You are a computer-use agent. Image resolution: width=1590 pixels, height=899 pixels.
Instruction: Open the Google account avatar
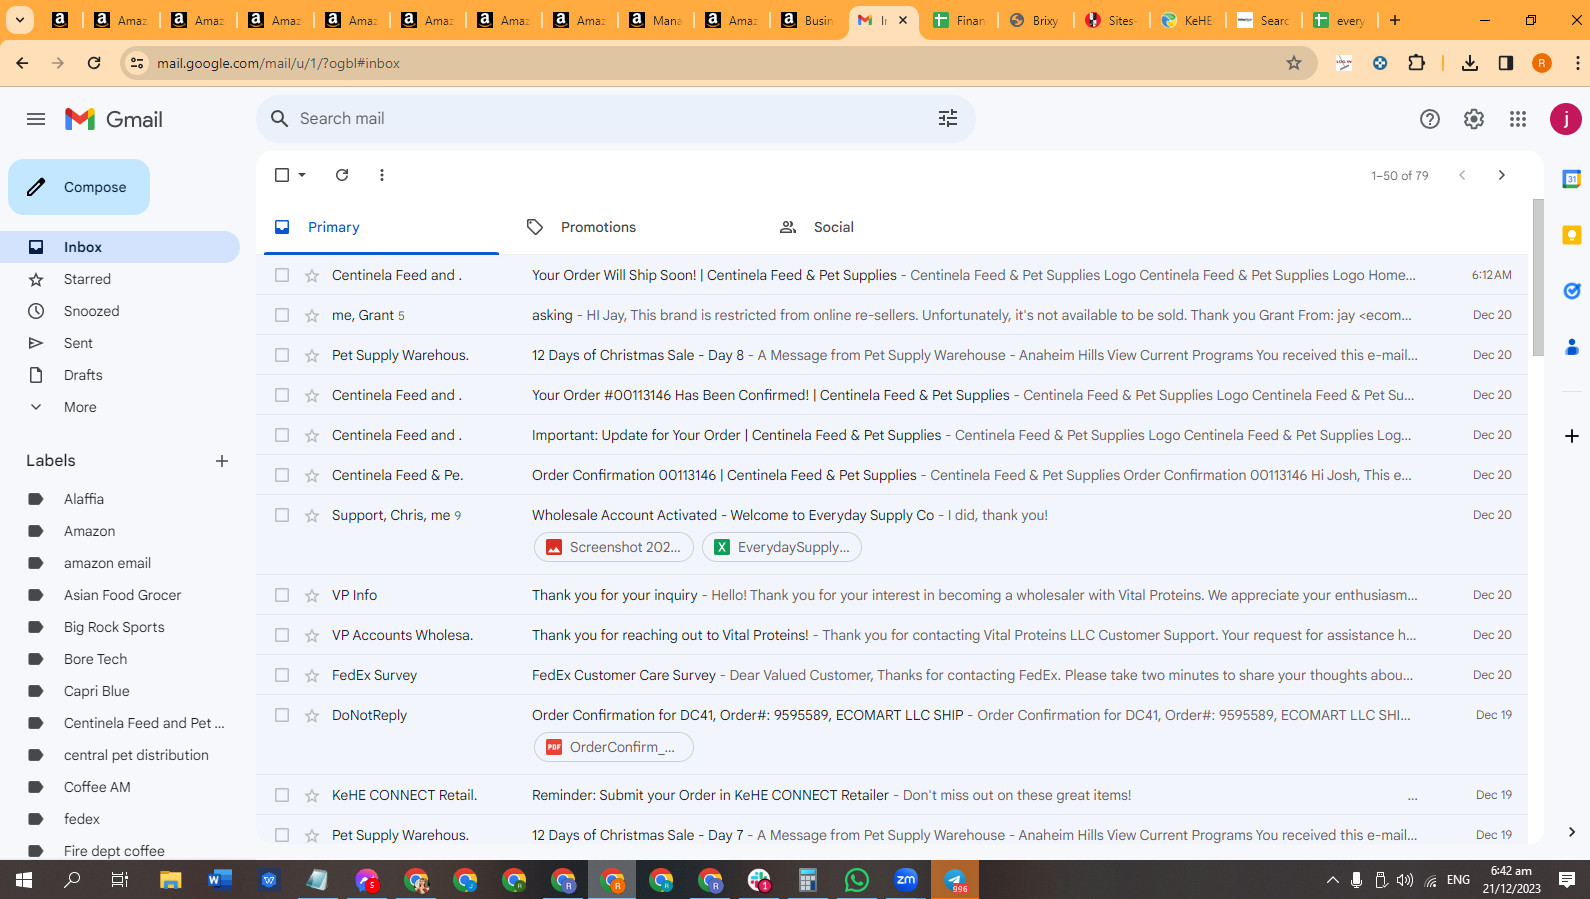tap(1566, 119)
